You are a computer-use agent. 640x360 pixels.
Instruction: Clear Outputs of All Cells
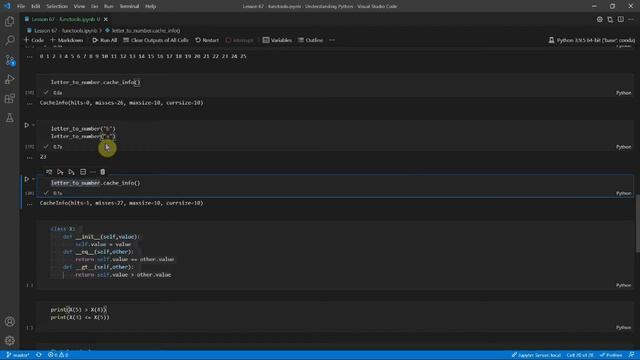click(x=156, y=40)
